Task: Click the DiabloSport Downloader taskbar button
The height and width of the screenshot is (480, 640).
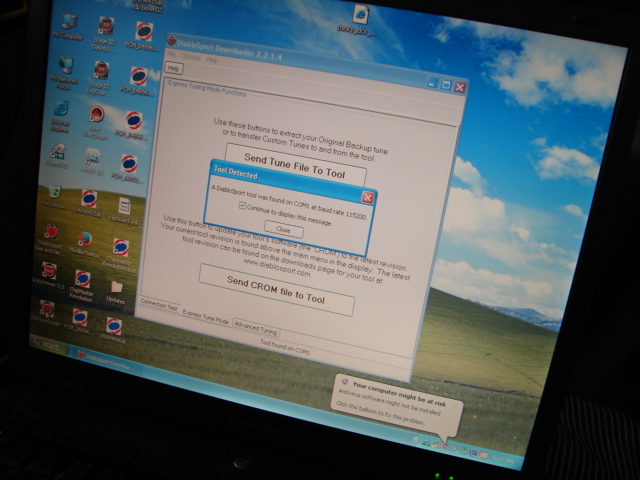Action: [107, 363]
